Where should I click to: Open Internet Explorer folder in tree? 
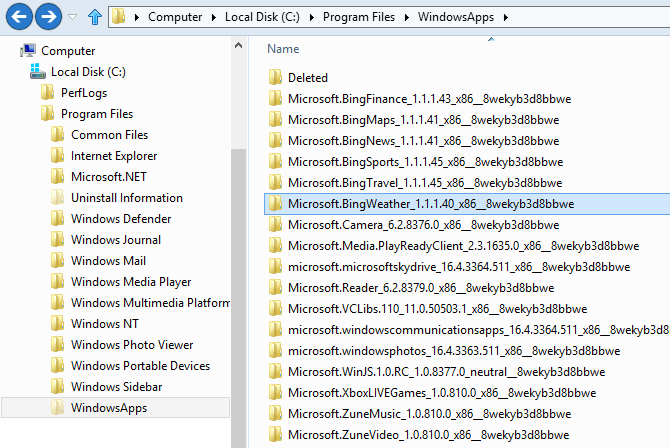coord(114,156)
